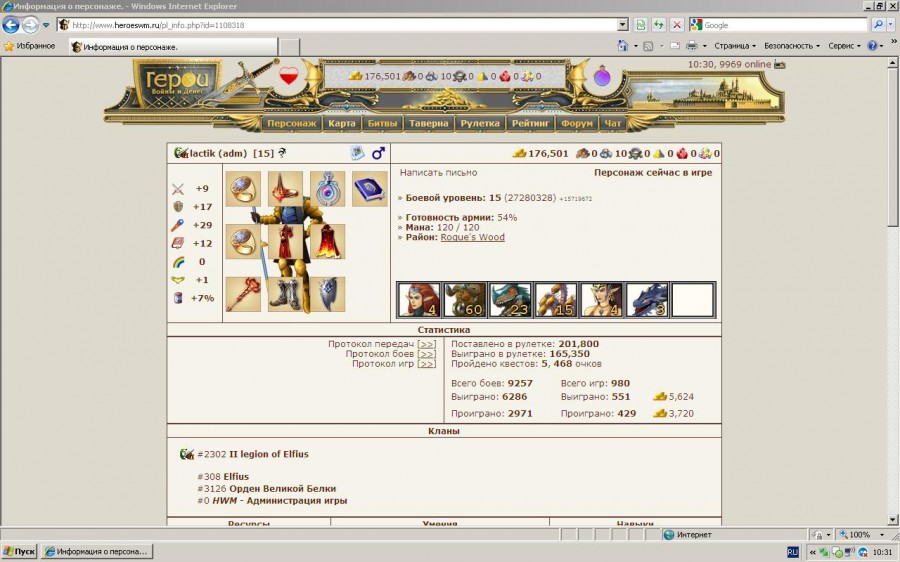Click the army unit portrait with count 23
The image size is (900, 562).
pyautogui.click(x=510, y=299)
